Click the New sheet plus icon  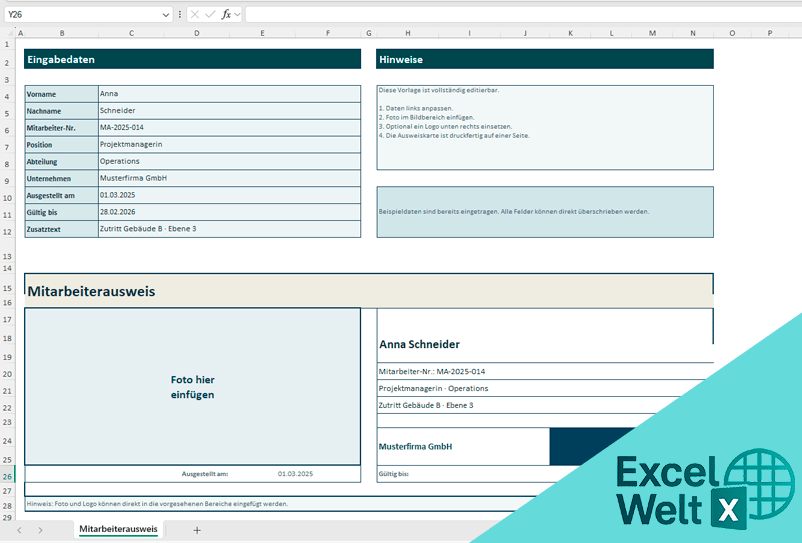coord(197,530)
